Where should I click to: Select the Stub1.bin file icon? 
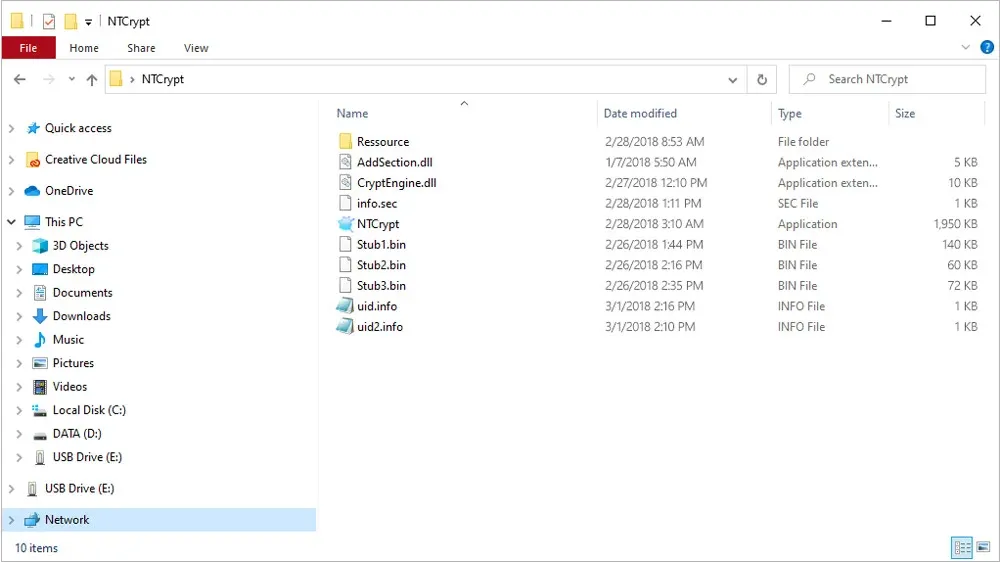click(345, 244)
